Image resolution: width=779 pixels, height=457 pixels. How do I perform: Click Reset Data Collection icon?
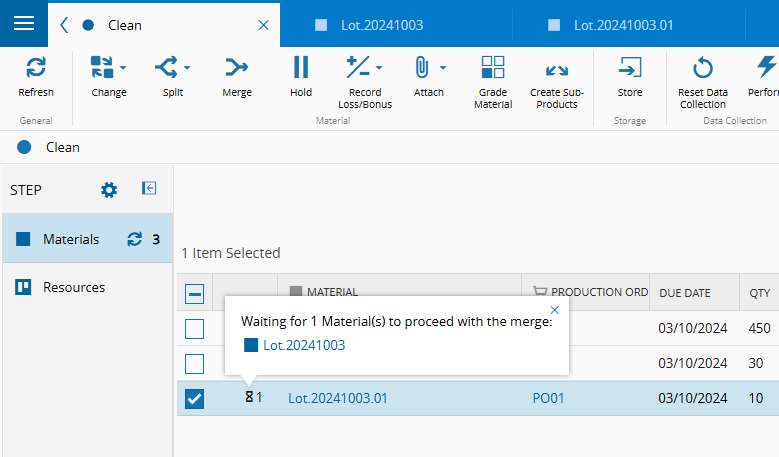click(x=702, y=68)
